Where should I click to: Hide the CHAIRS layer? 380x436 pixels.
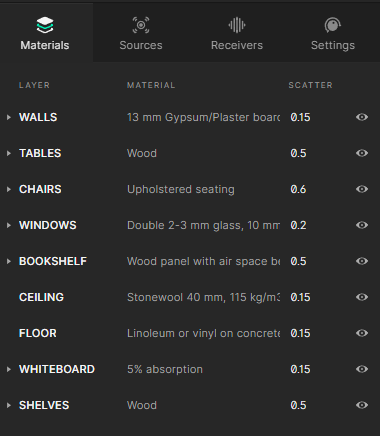[362, 189]
